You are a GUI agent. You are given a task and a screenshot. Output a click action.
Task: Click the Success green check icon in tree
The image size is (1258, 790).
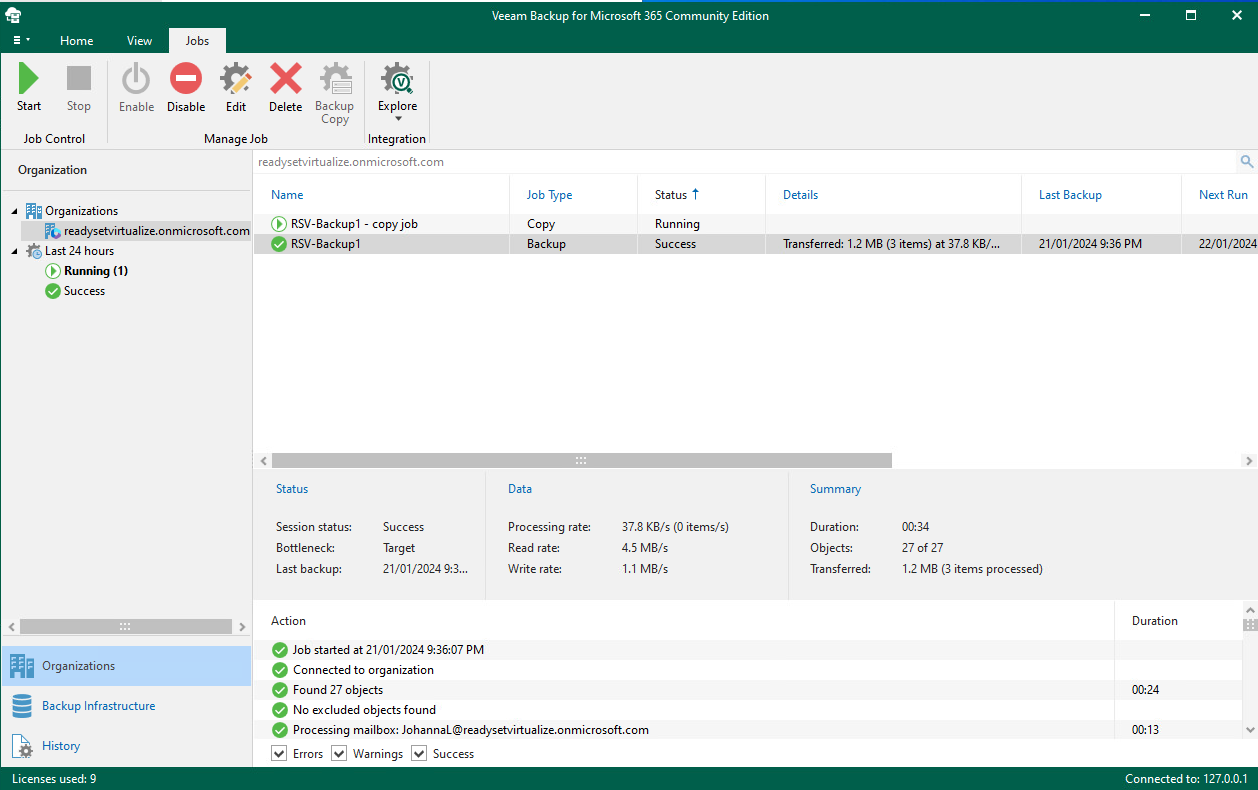[x=52, y=291]
